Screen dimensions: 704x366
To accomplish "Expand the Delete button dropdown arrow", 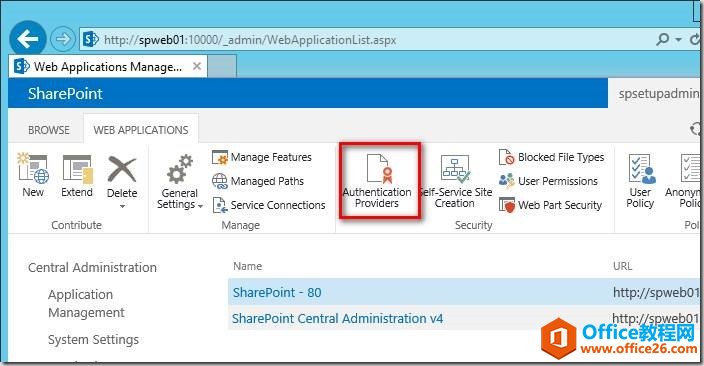I will 122,206.
